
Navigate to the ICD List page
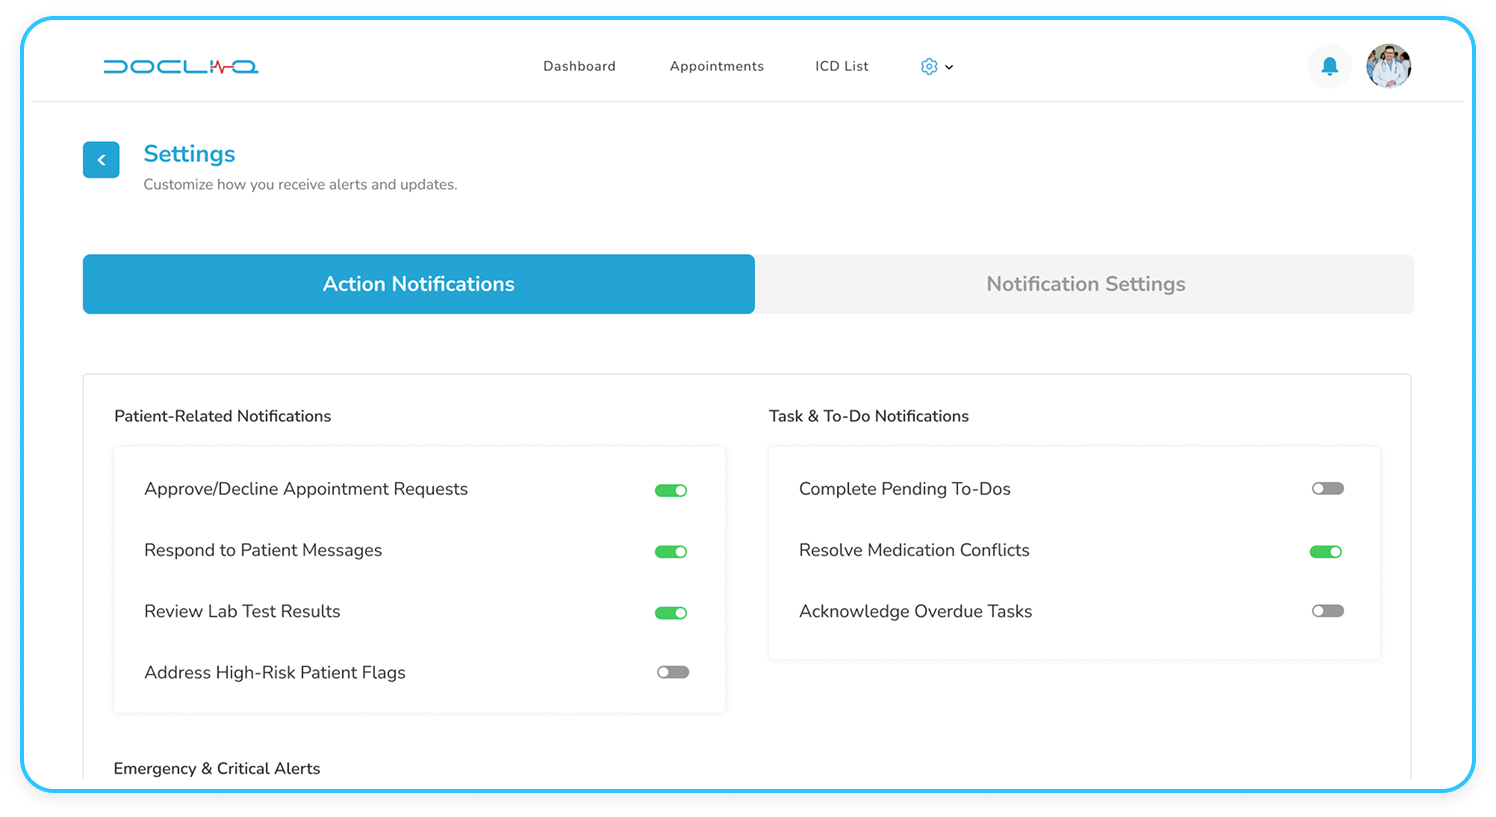841,66
